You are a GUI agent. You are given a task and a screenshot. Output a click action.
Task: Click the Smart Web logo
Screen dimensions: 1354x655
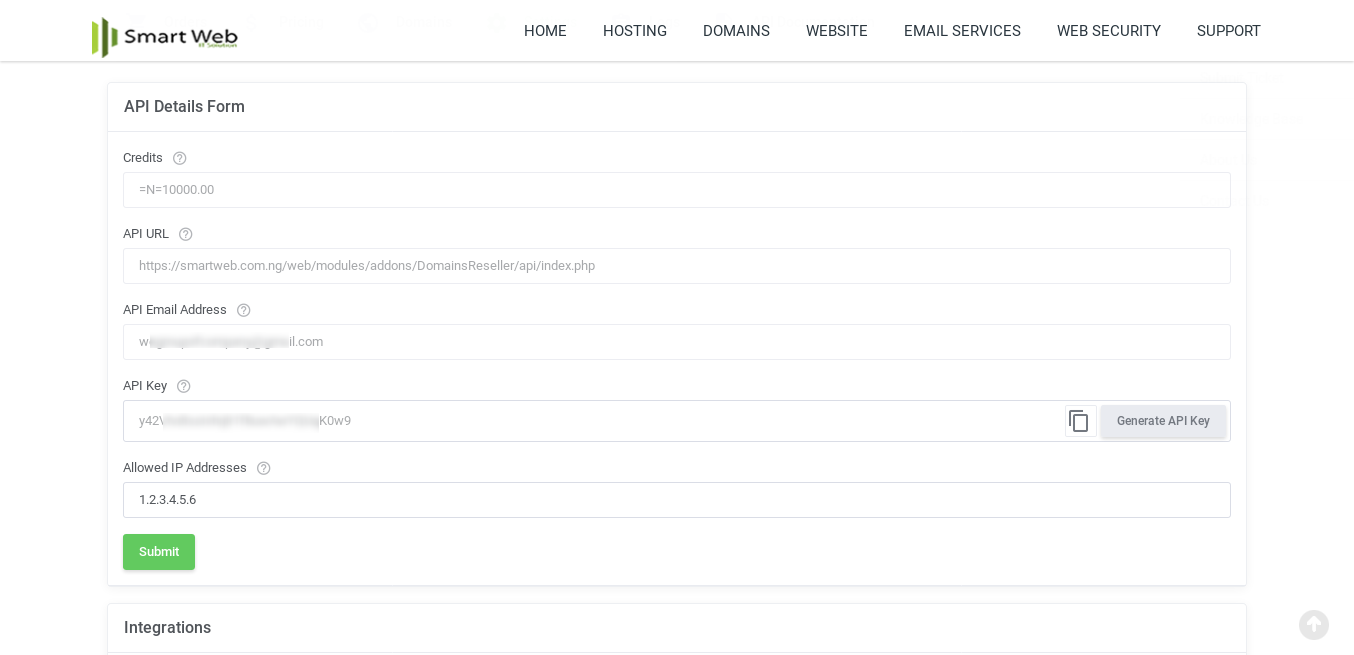click(165, 37)
